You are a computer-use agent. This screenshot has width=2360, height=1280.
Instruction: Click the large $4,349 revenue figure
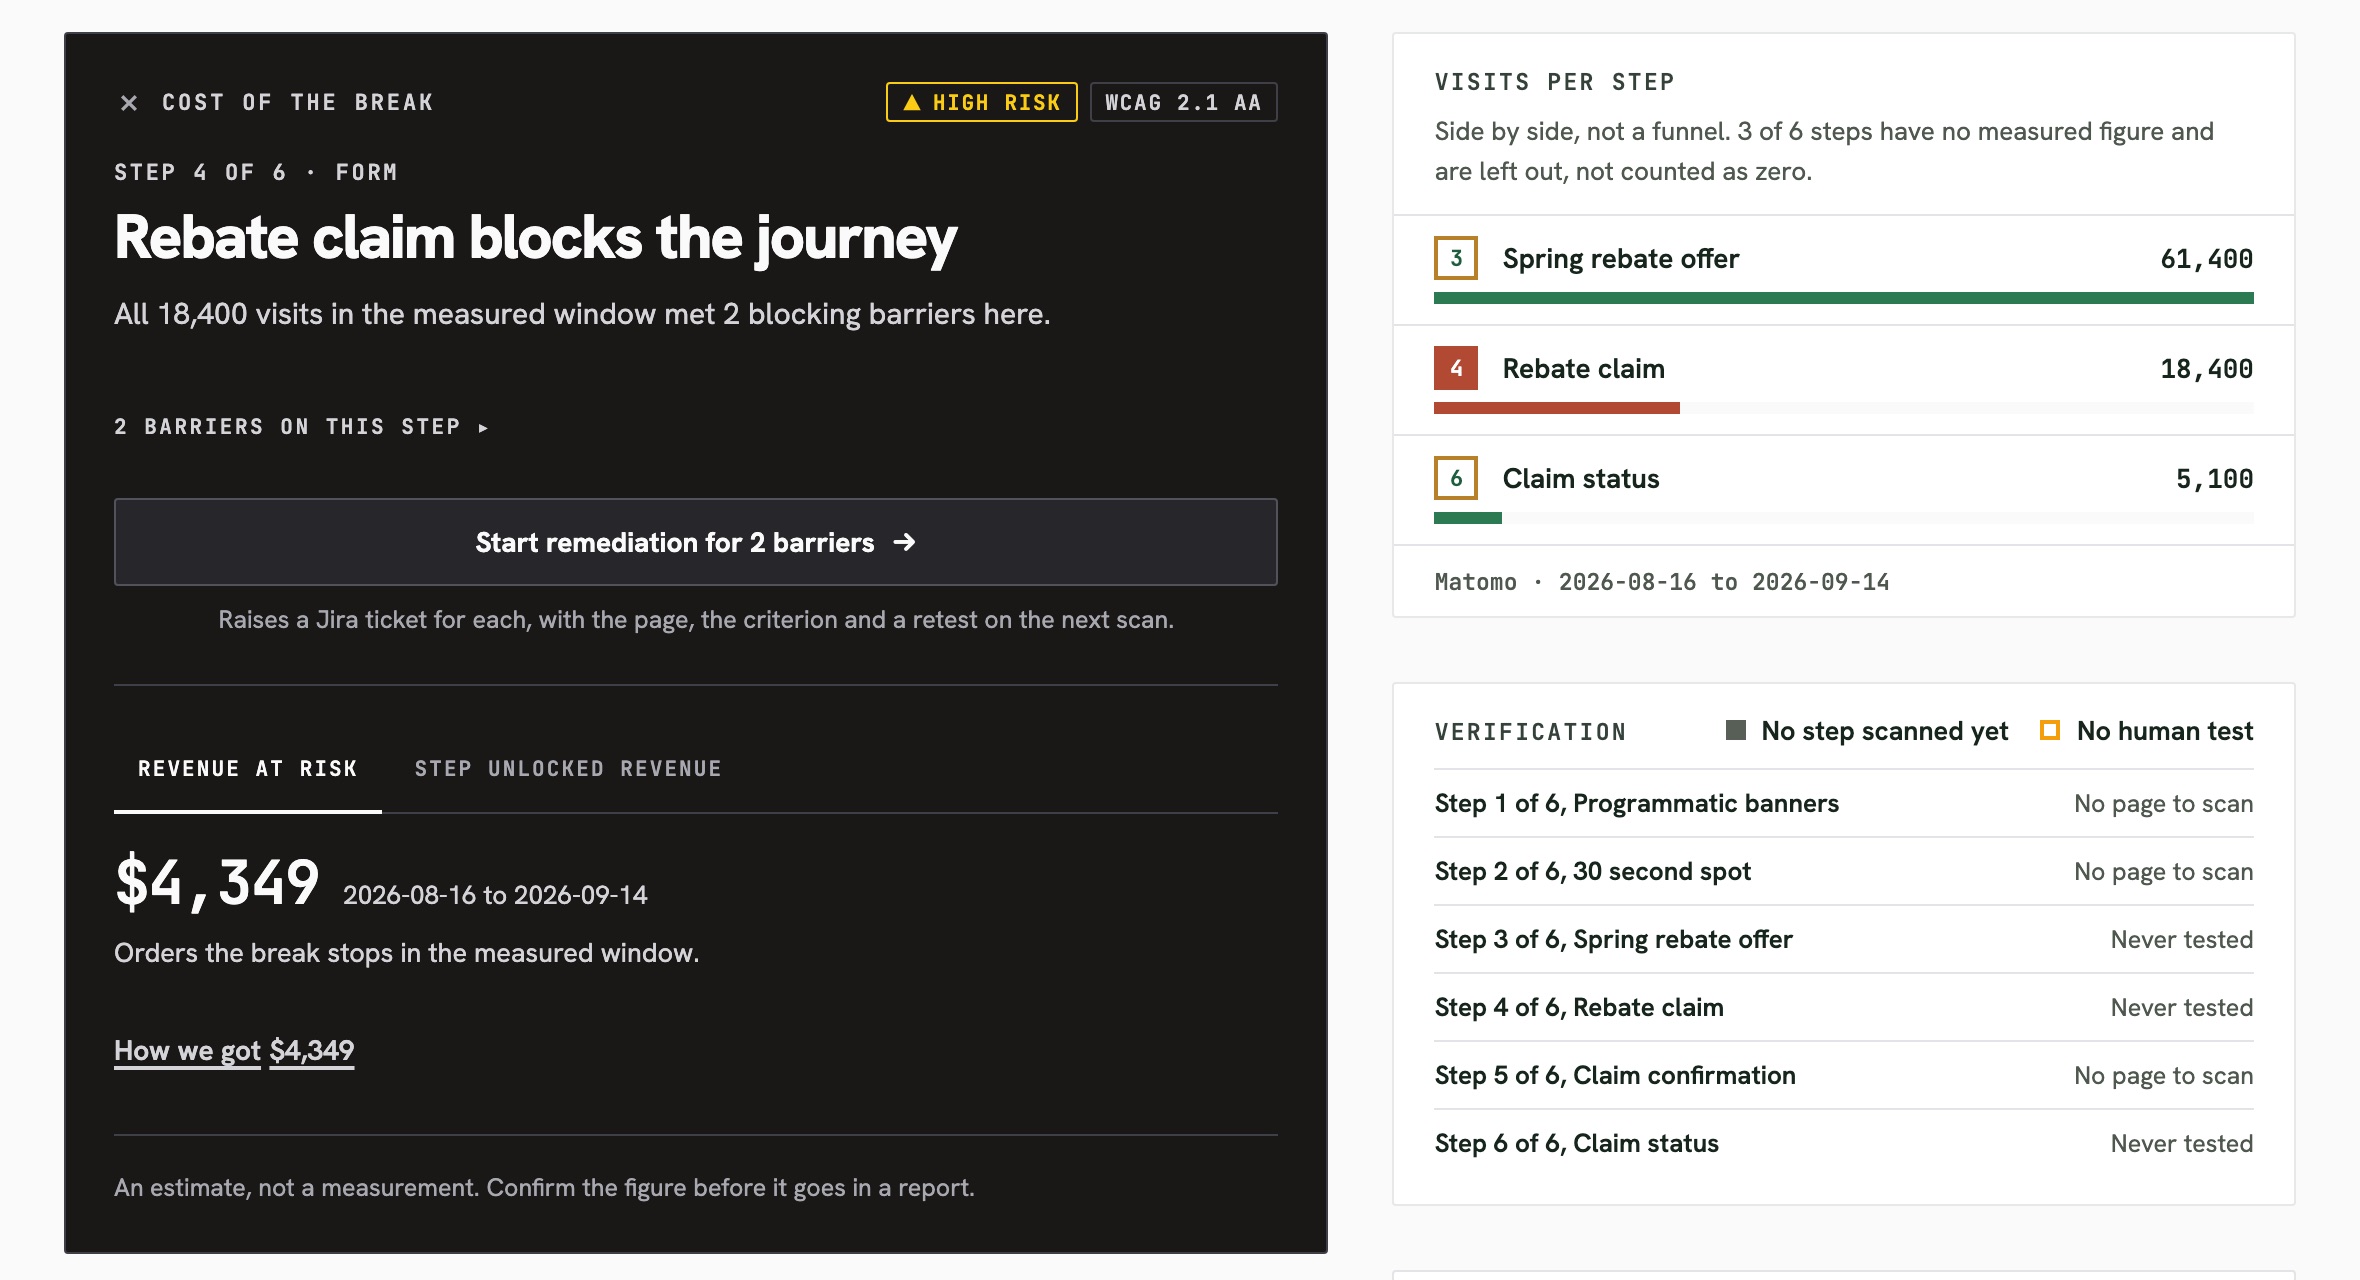(x=217, y=883)
